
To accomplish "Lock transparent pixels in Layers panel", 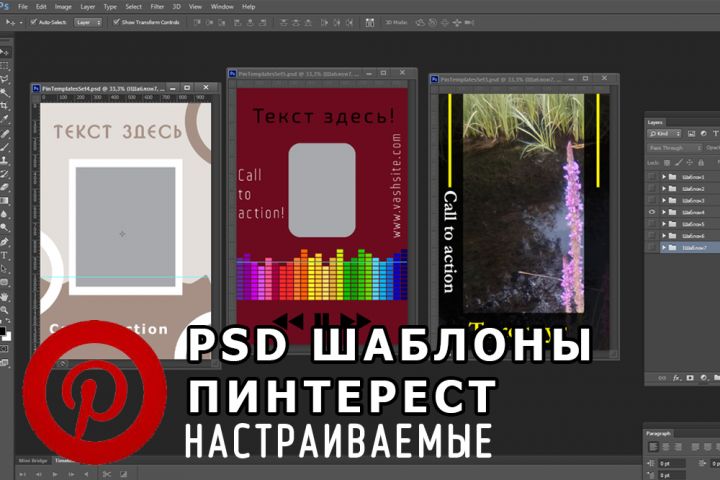I will click(x=667, y=163).
